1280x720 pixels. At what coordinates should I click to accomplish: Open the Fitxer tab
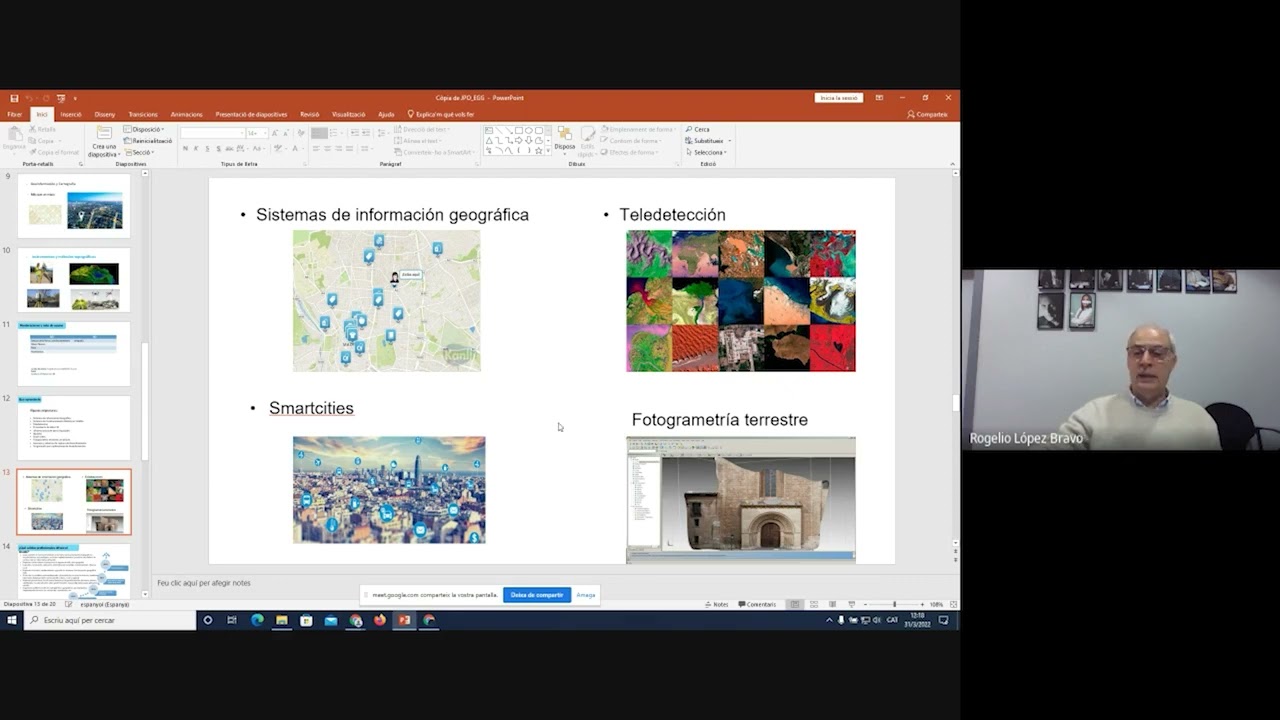[14, 114]
